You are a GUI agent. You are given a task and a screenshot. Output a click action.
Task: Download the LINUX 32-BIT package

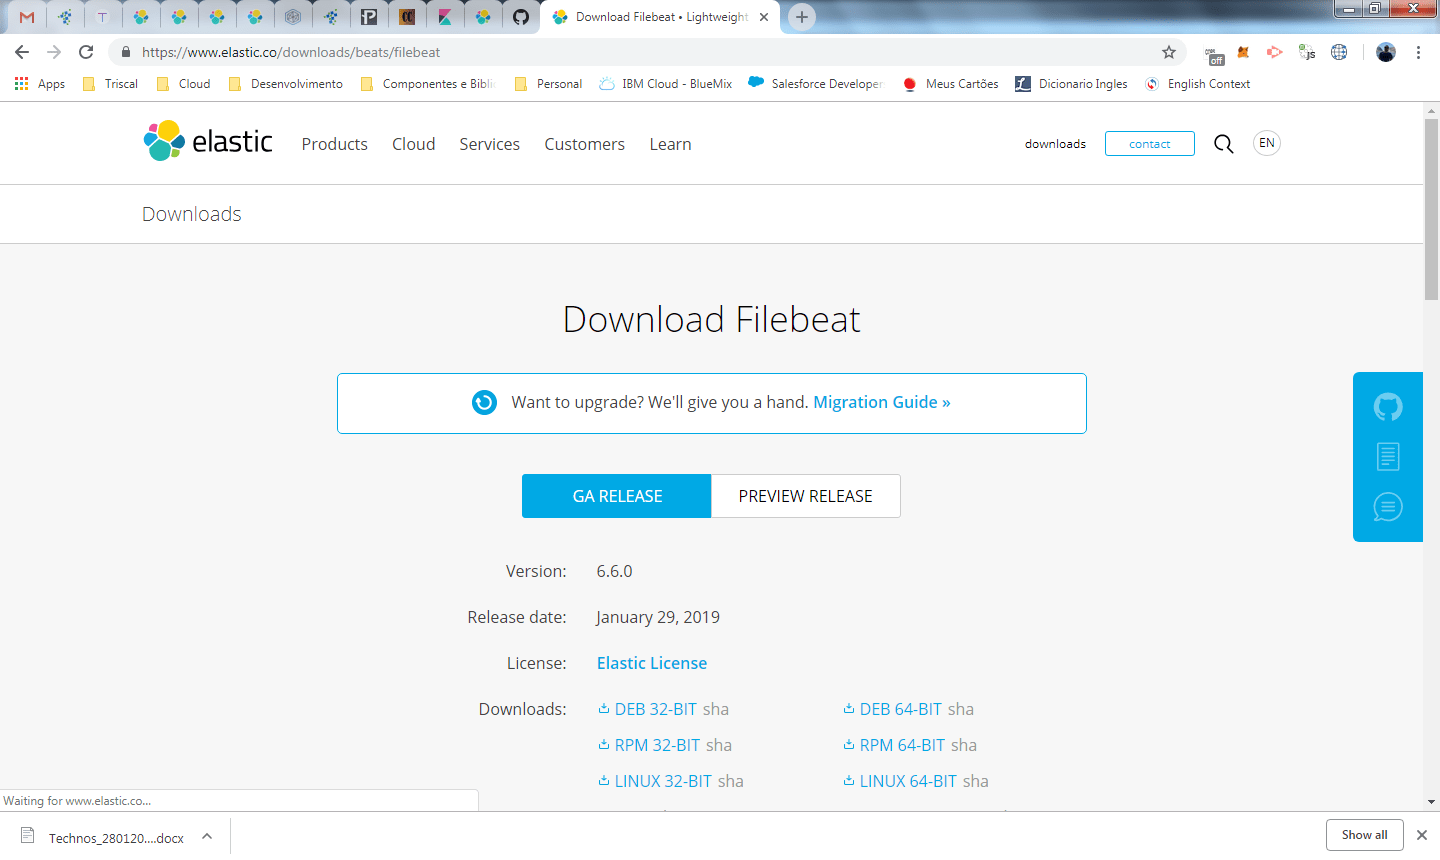655,781
